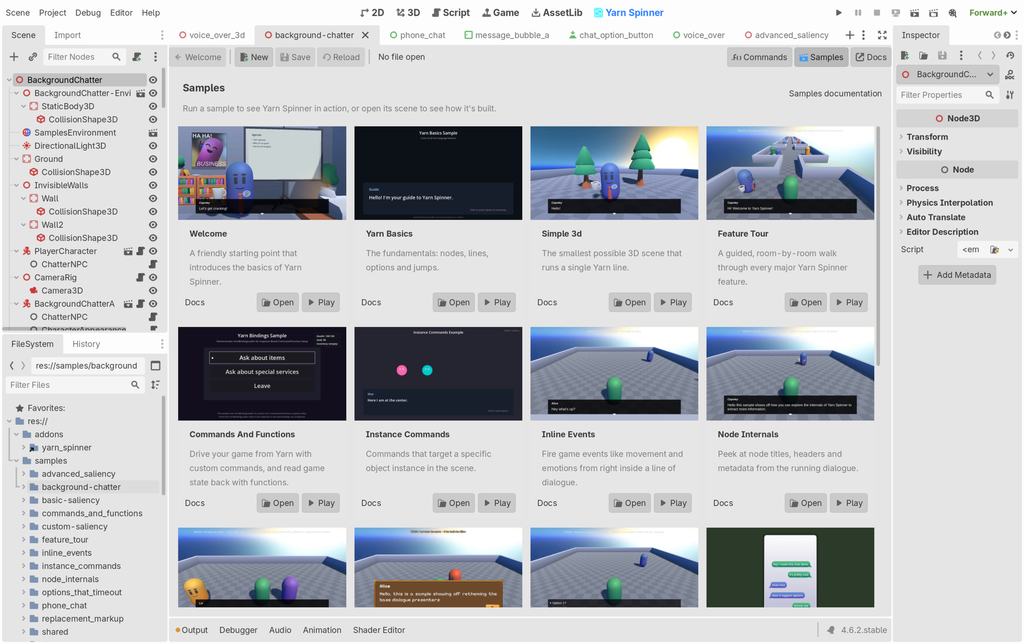Click the attach script icon in Scene dock
1024x644 pixels.
click(136, 57)
